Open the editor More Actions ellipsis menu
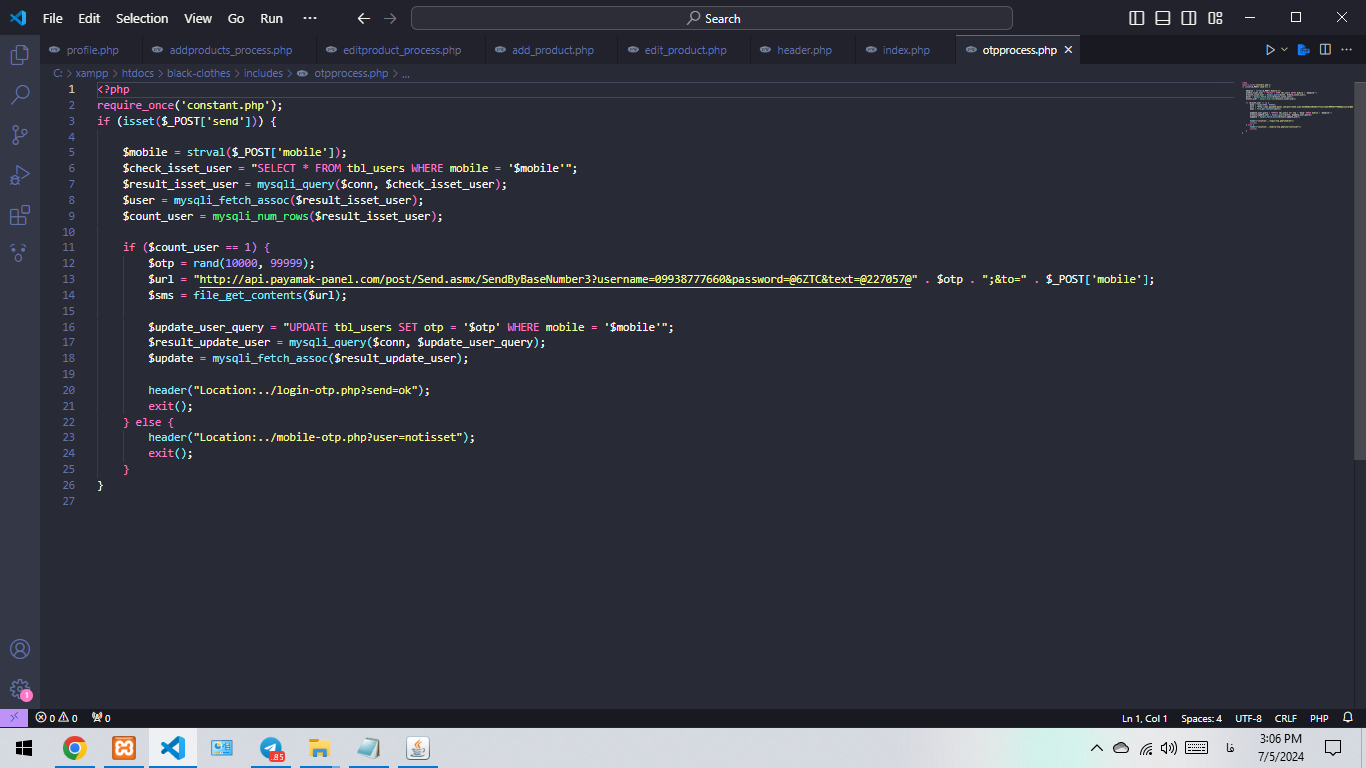The image size is (1366, 768). point(1347,50)
